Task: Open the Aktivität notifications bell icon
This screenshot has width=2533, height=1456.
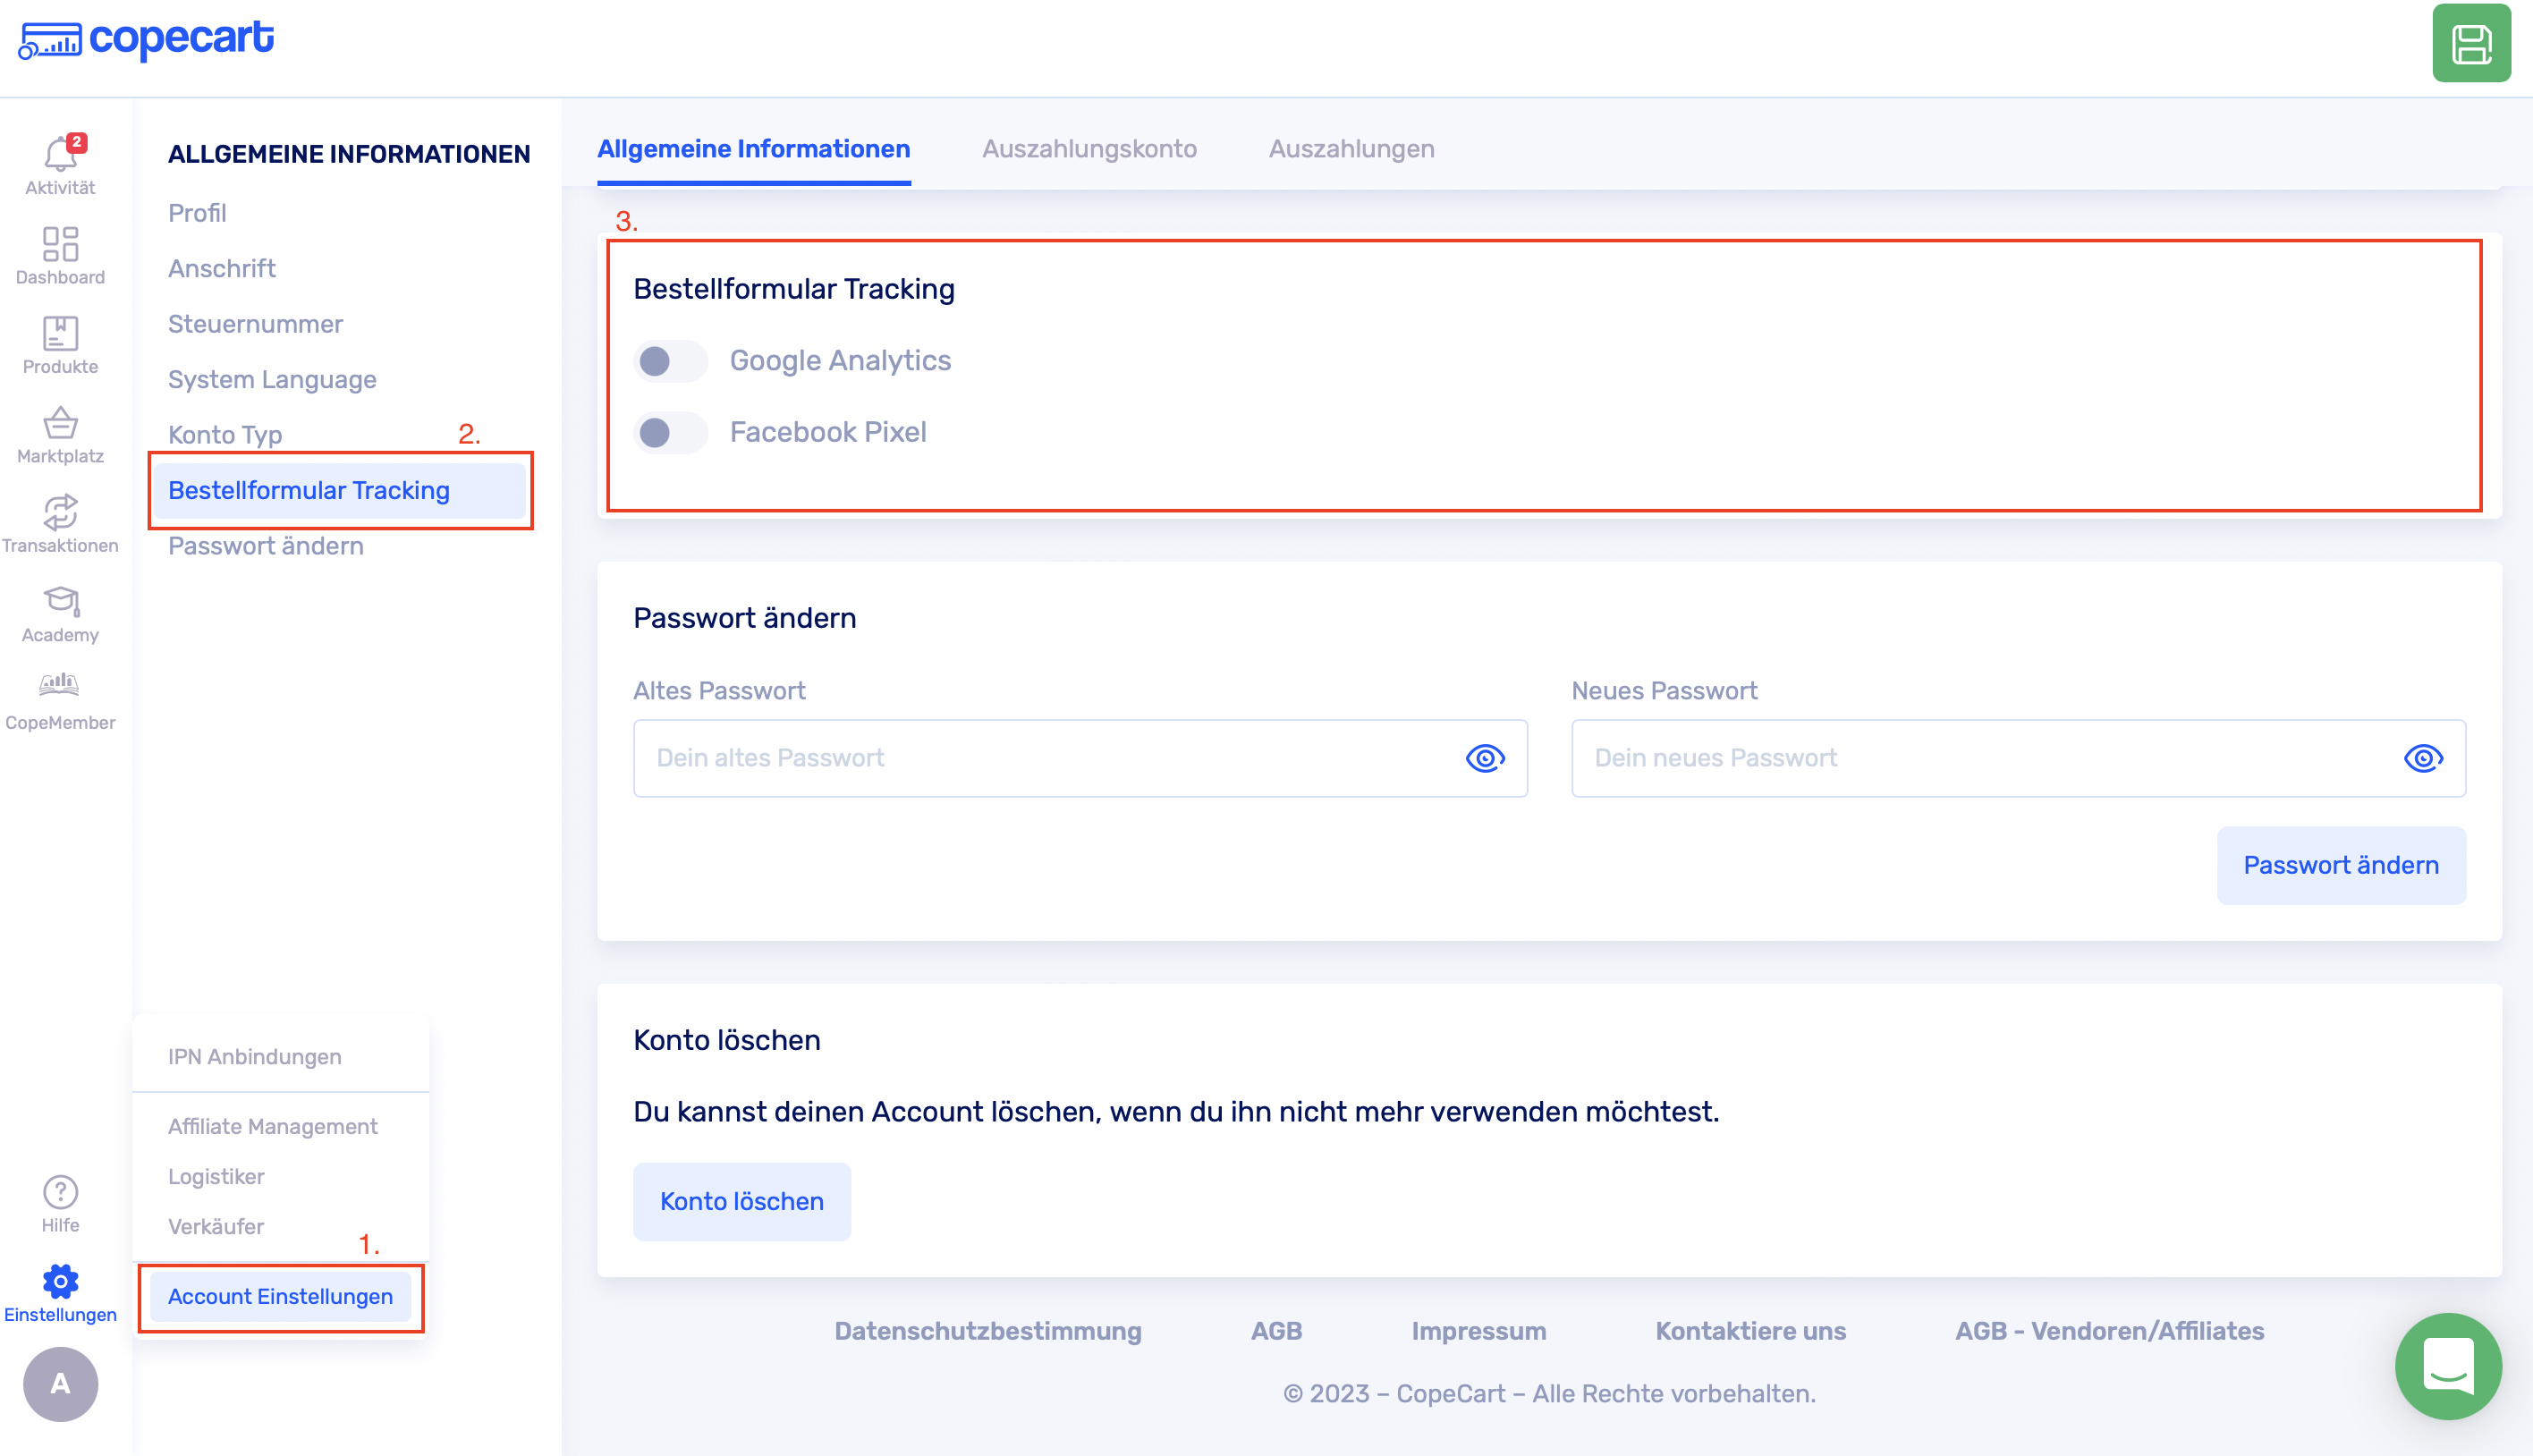Action: 60,156
